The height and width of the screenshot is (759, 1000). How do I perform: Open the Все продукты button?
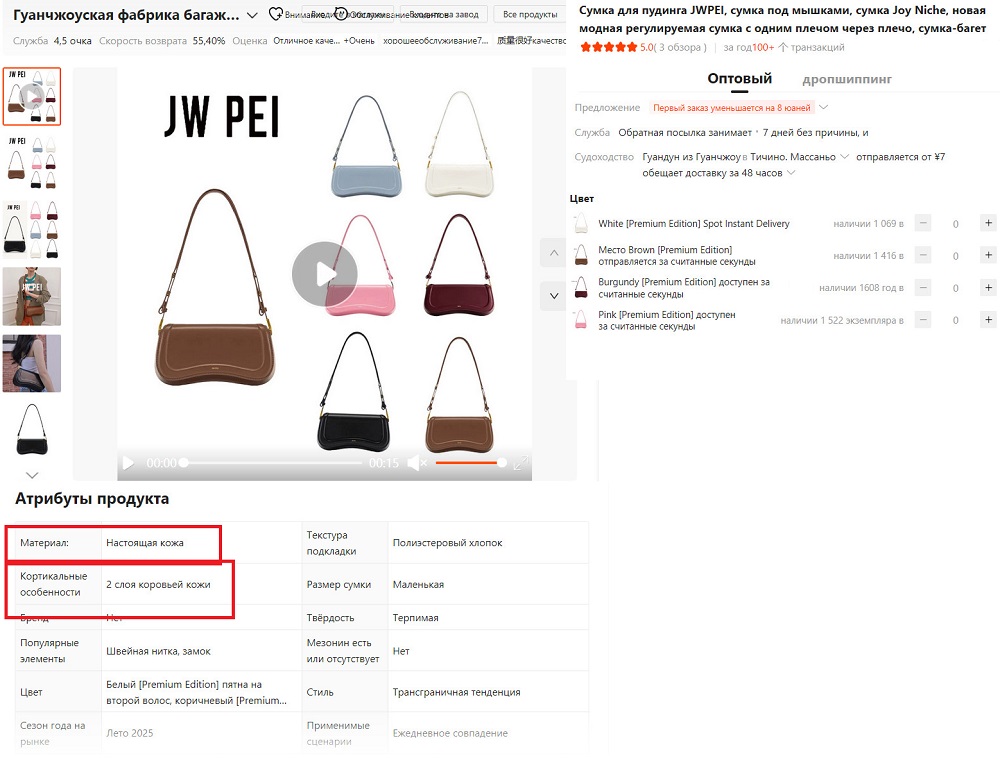coord(530,14)
